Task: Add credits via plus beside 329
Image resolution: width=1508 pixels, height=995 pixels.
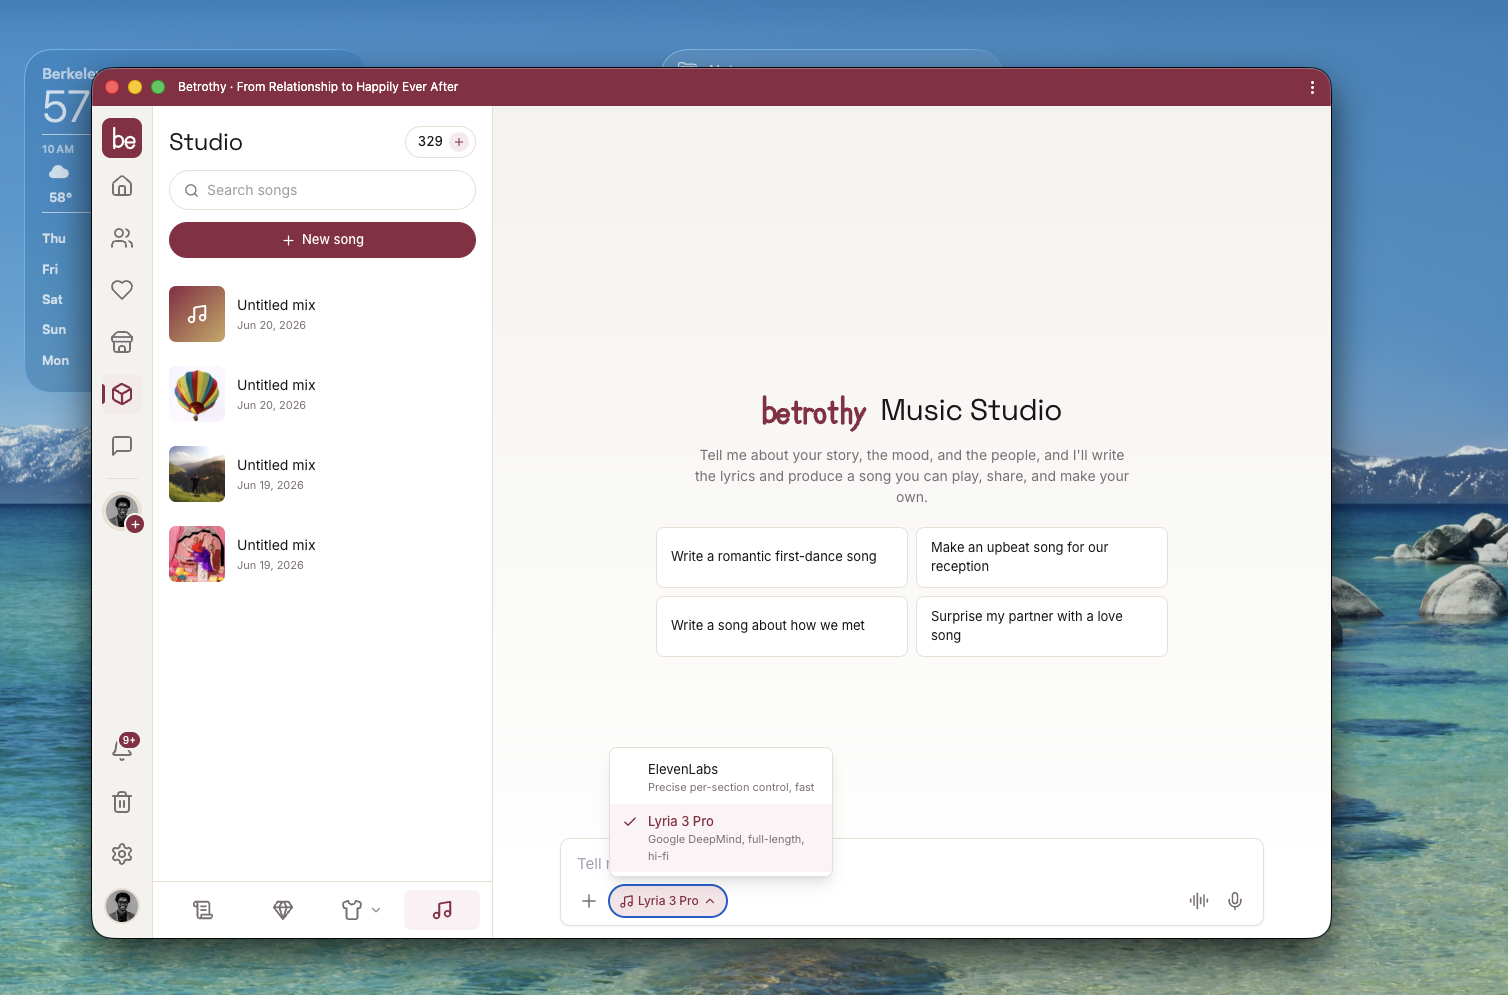Action: (x=459, y=142)
